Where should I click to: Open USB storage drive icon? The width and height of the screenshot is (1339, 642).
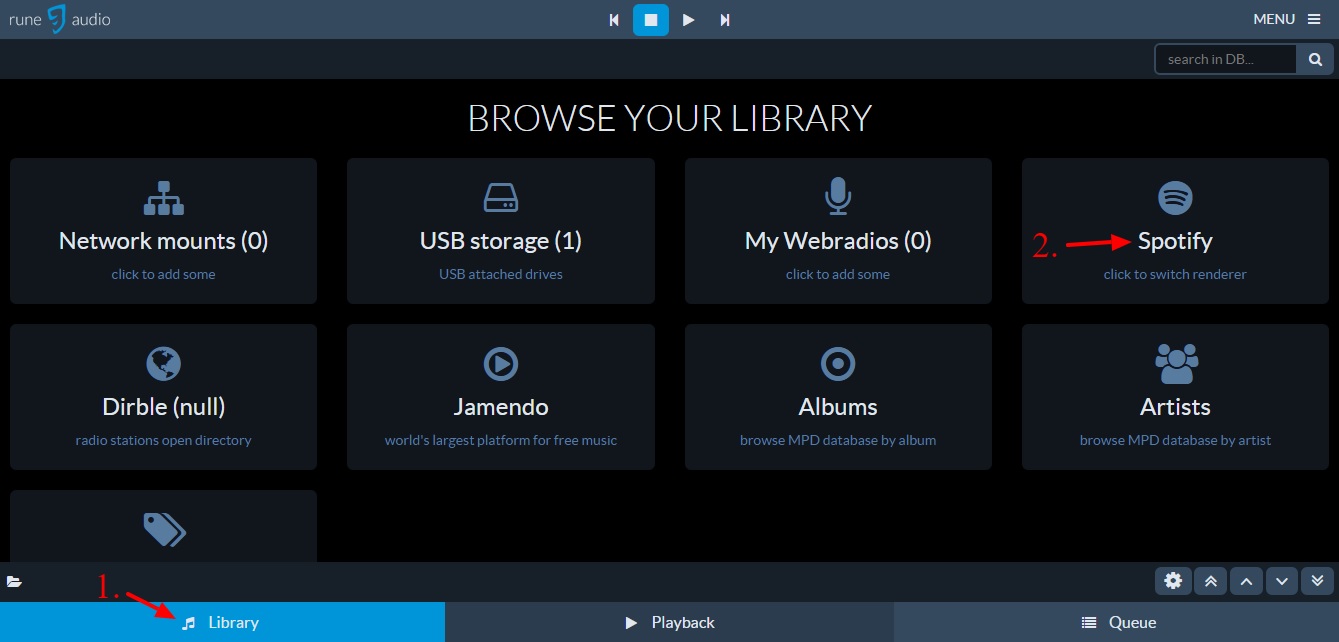pos(501,198)
